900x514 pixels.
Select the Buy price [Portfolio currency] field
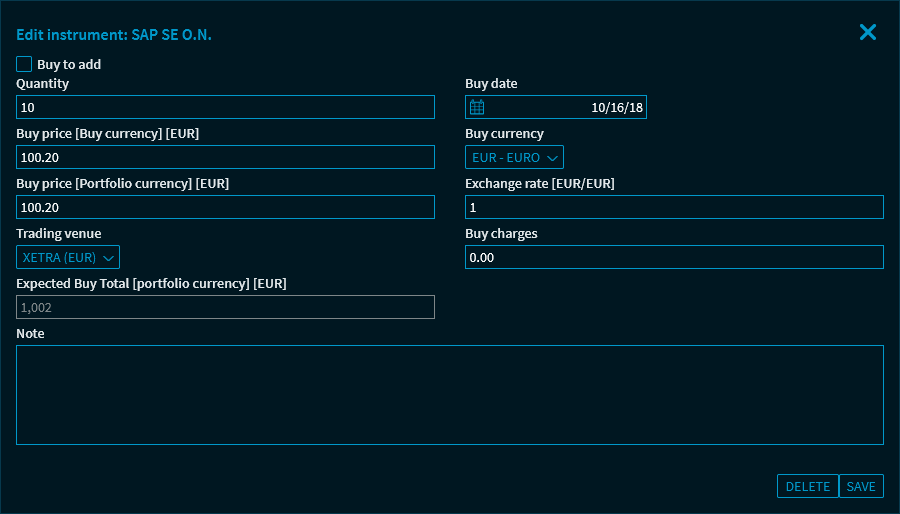point(225,207)
